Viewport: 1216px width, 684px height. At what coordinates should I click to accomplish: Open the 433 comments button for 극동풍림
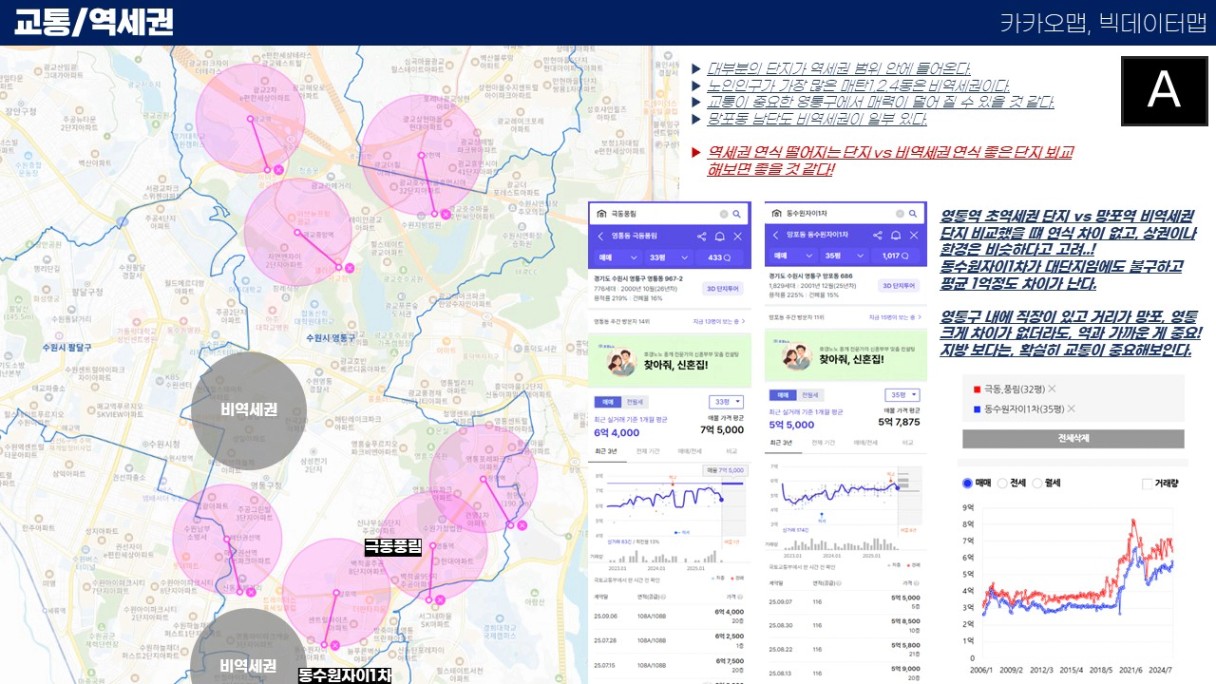pyautogui.click(x=720, y=258)
